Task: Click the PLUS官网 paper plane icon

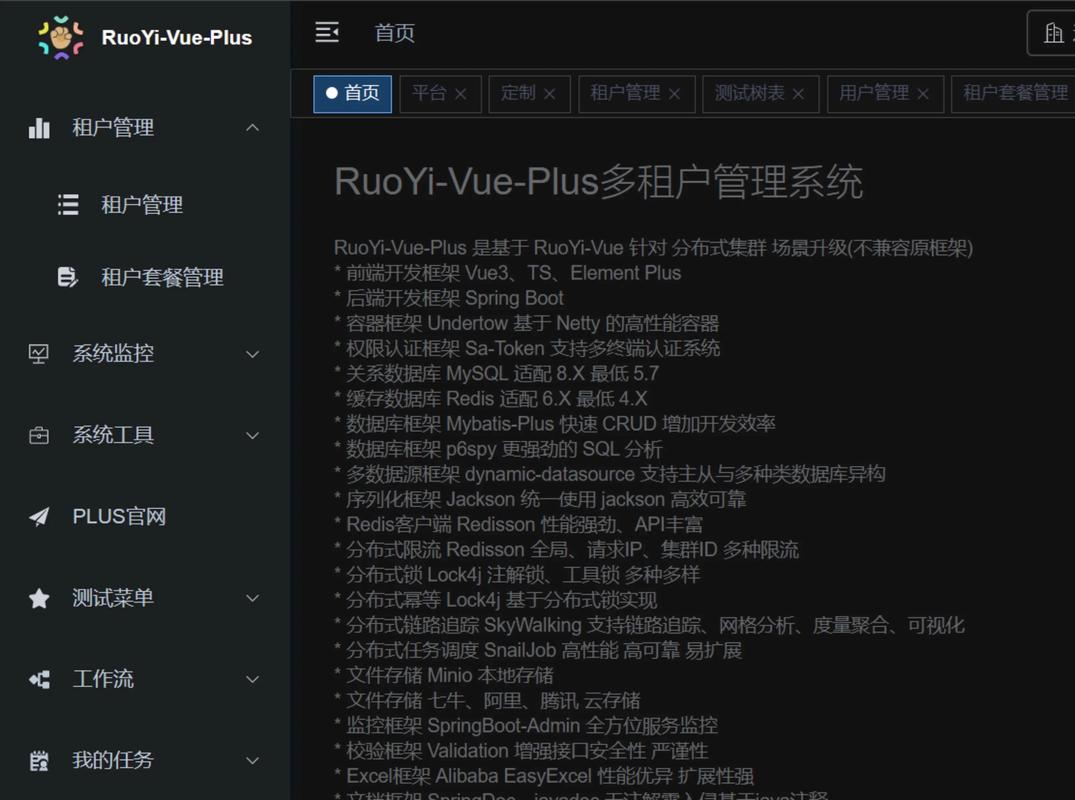Action: coord(39,516)
